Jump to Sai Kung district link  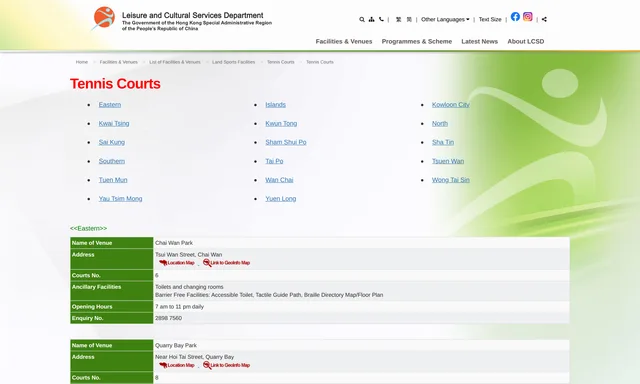[x=112, y=142]
